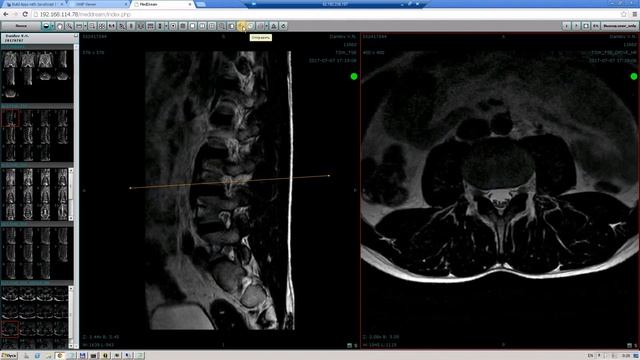Click small icon at sagittal viewport bottom-right corner
The height and width of the screenshot is (360, 640).
click(349, 345)
